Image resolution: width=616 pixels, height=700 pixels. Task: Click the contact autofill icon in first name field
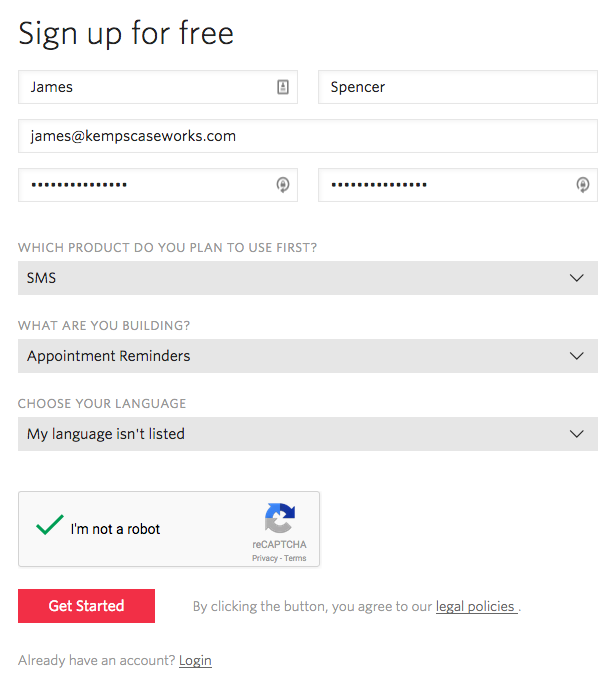(283, 87)
